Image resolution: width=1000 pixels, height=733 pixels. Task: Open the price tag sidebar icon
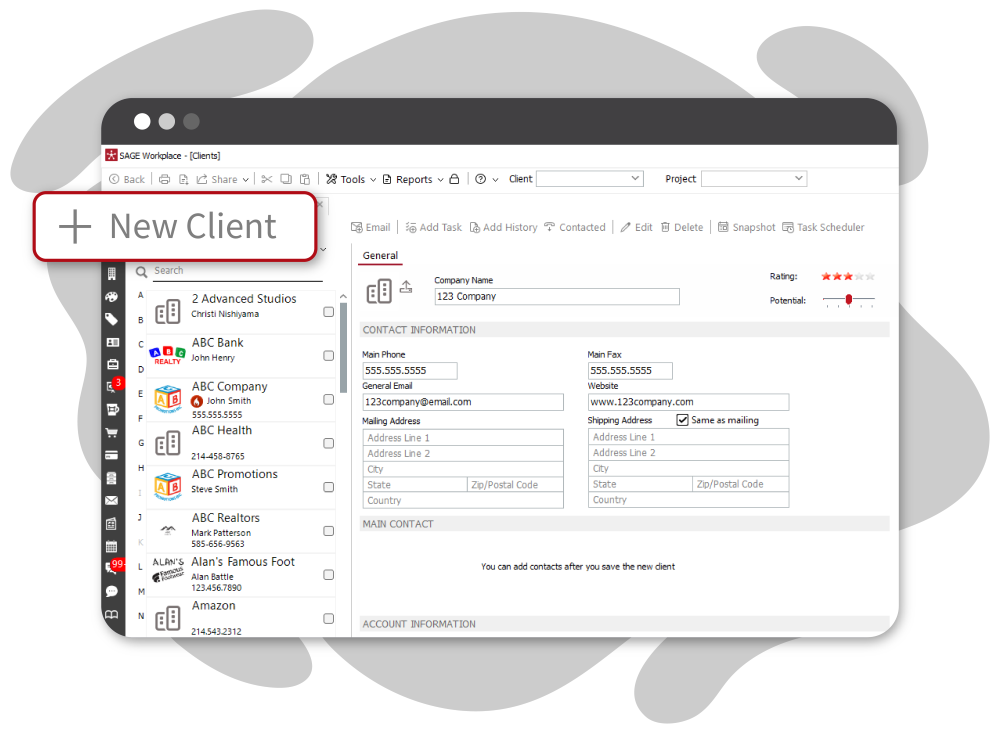(x=112, y=319)
